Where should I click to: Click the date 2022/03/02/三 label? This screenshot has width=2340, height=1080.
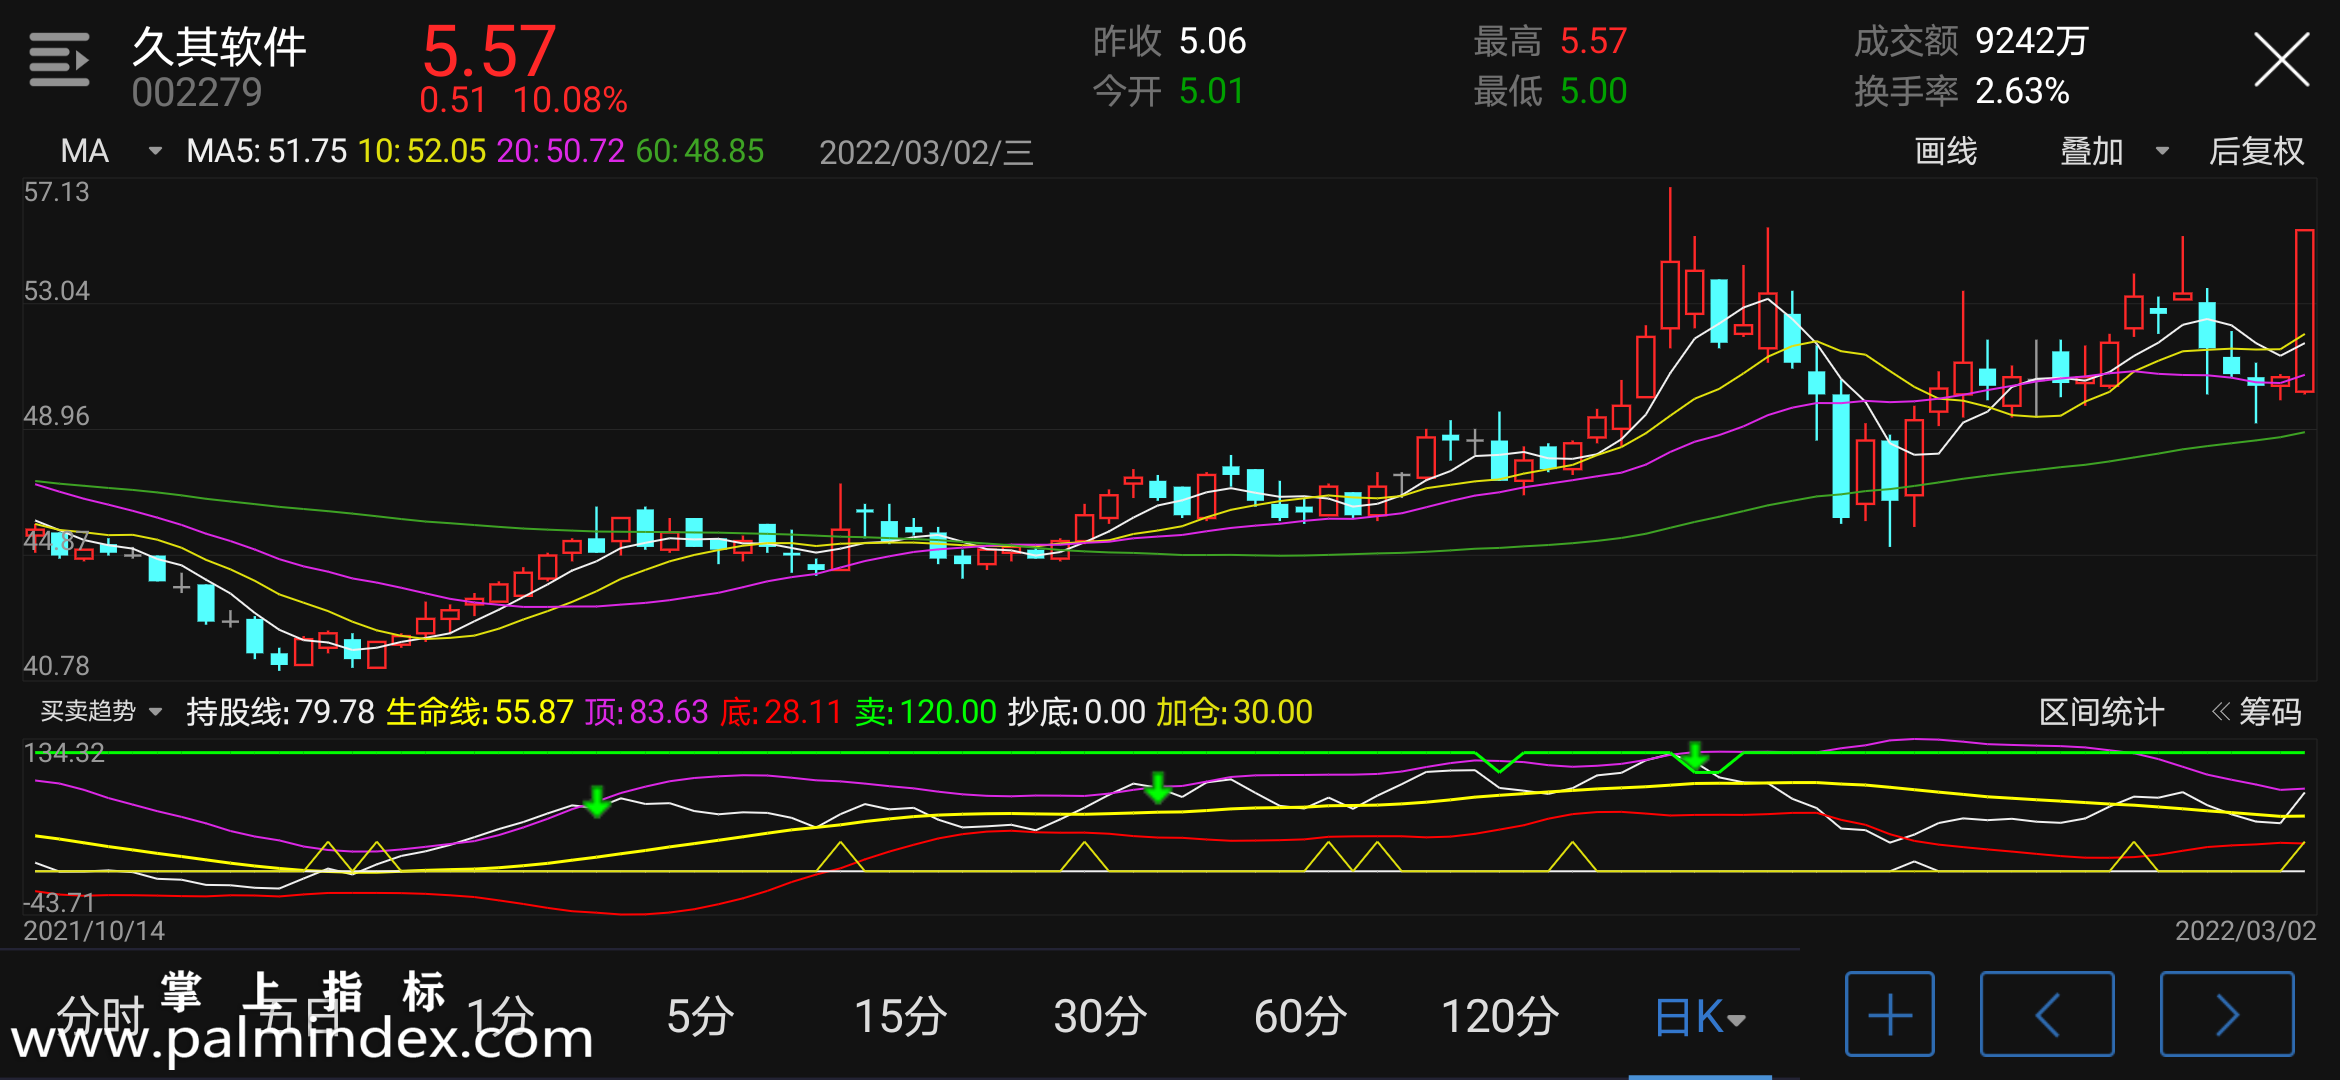coord(926,152)
